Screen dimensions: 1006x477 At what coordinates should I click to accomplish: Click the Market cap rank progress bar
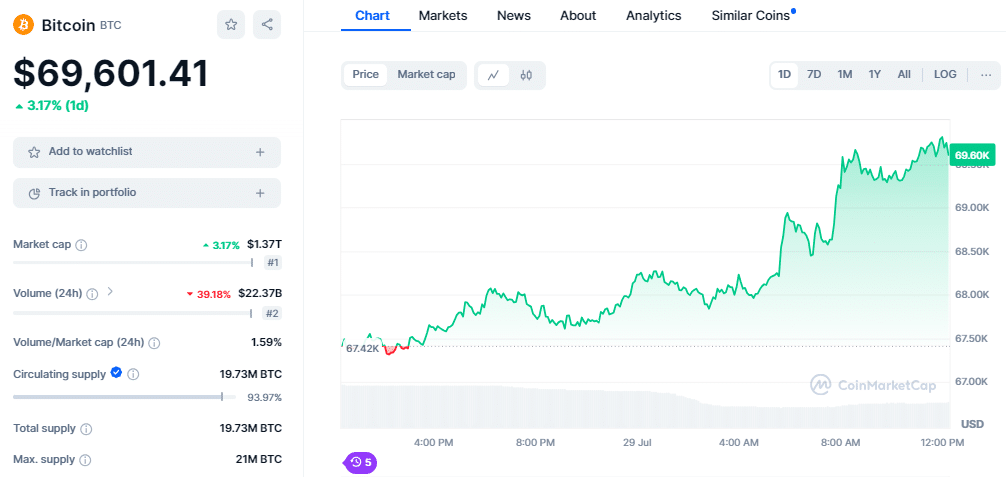pos(133,262)
